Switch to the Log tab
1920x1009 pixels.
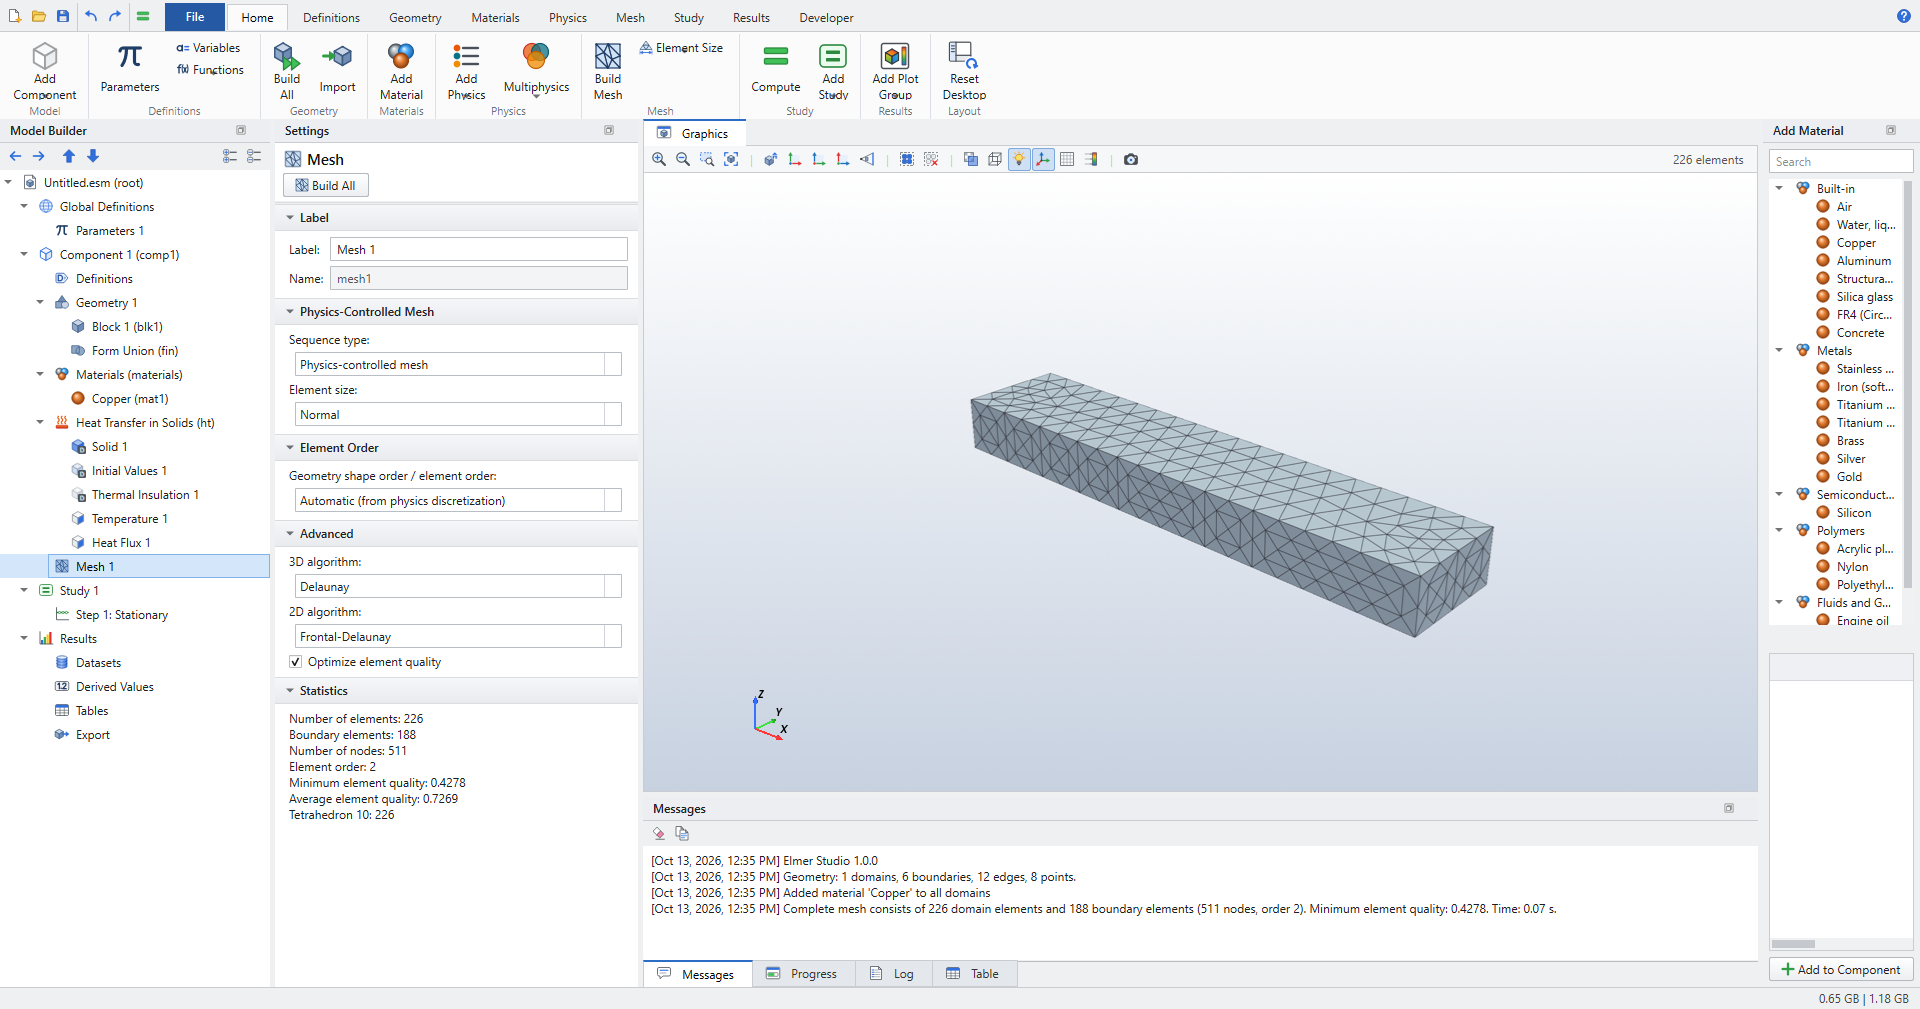coord(893,974)
